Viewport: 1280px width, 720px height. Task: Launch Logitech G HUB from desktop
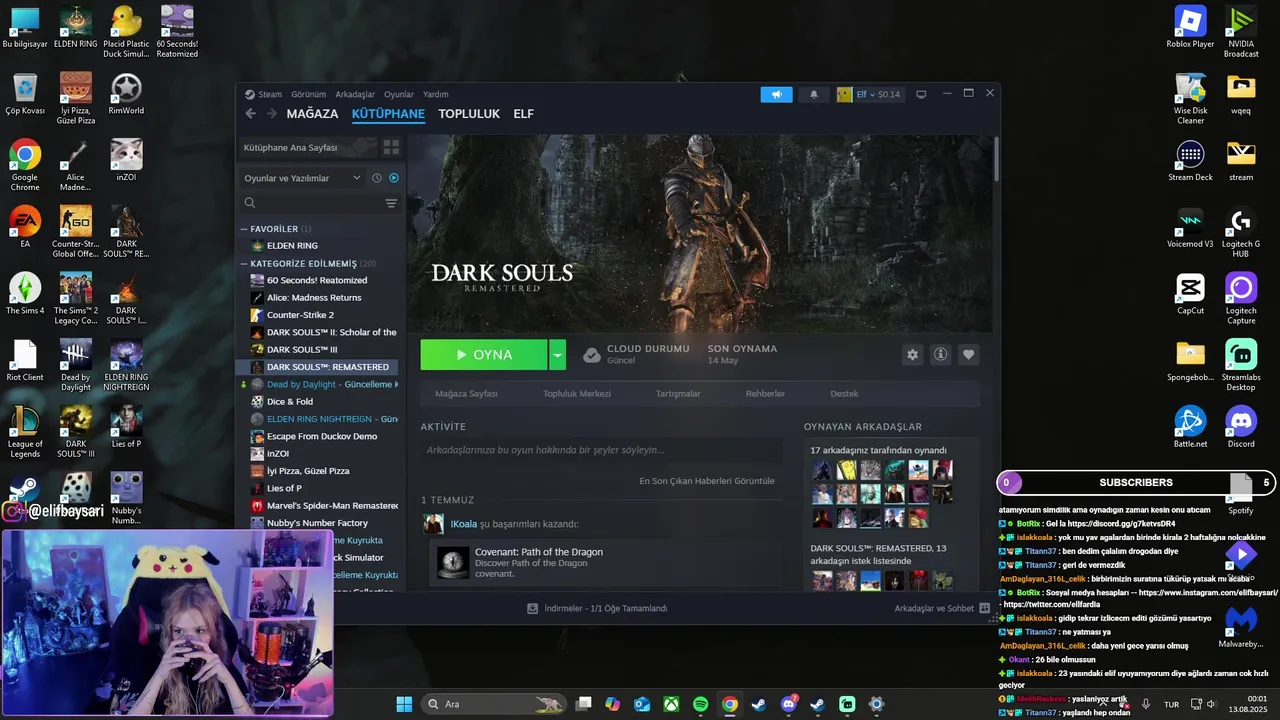(x=1241, y=232)
